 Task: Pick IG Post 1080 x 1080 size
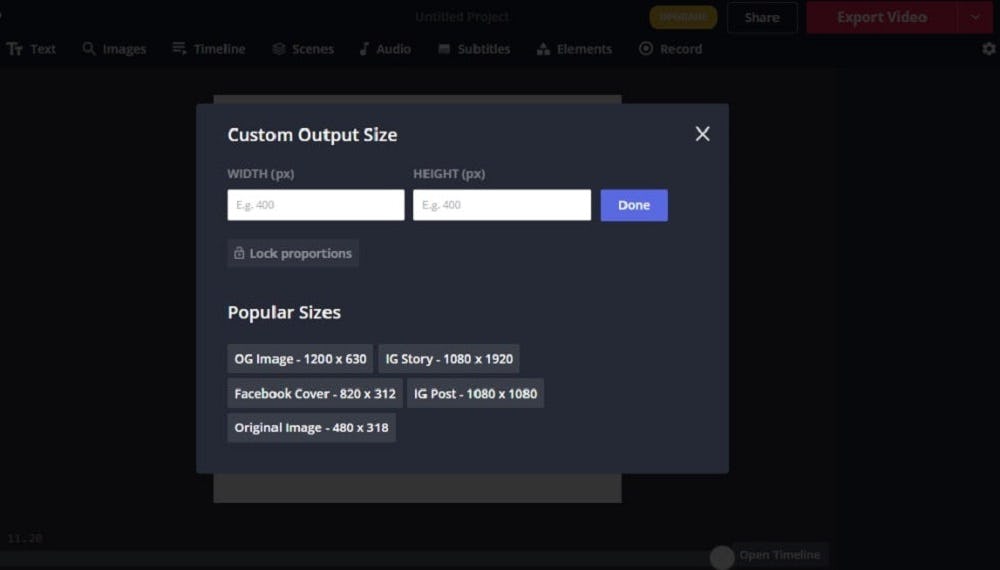[x=475, y=393]
